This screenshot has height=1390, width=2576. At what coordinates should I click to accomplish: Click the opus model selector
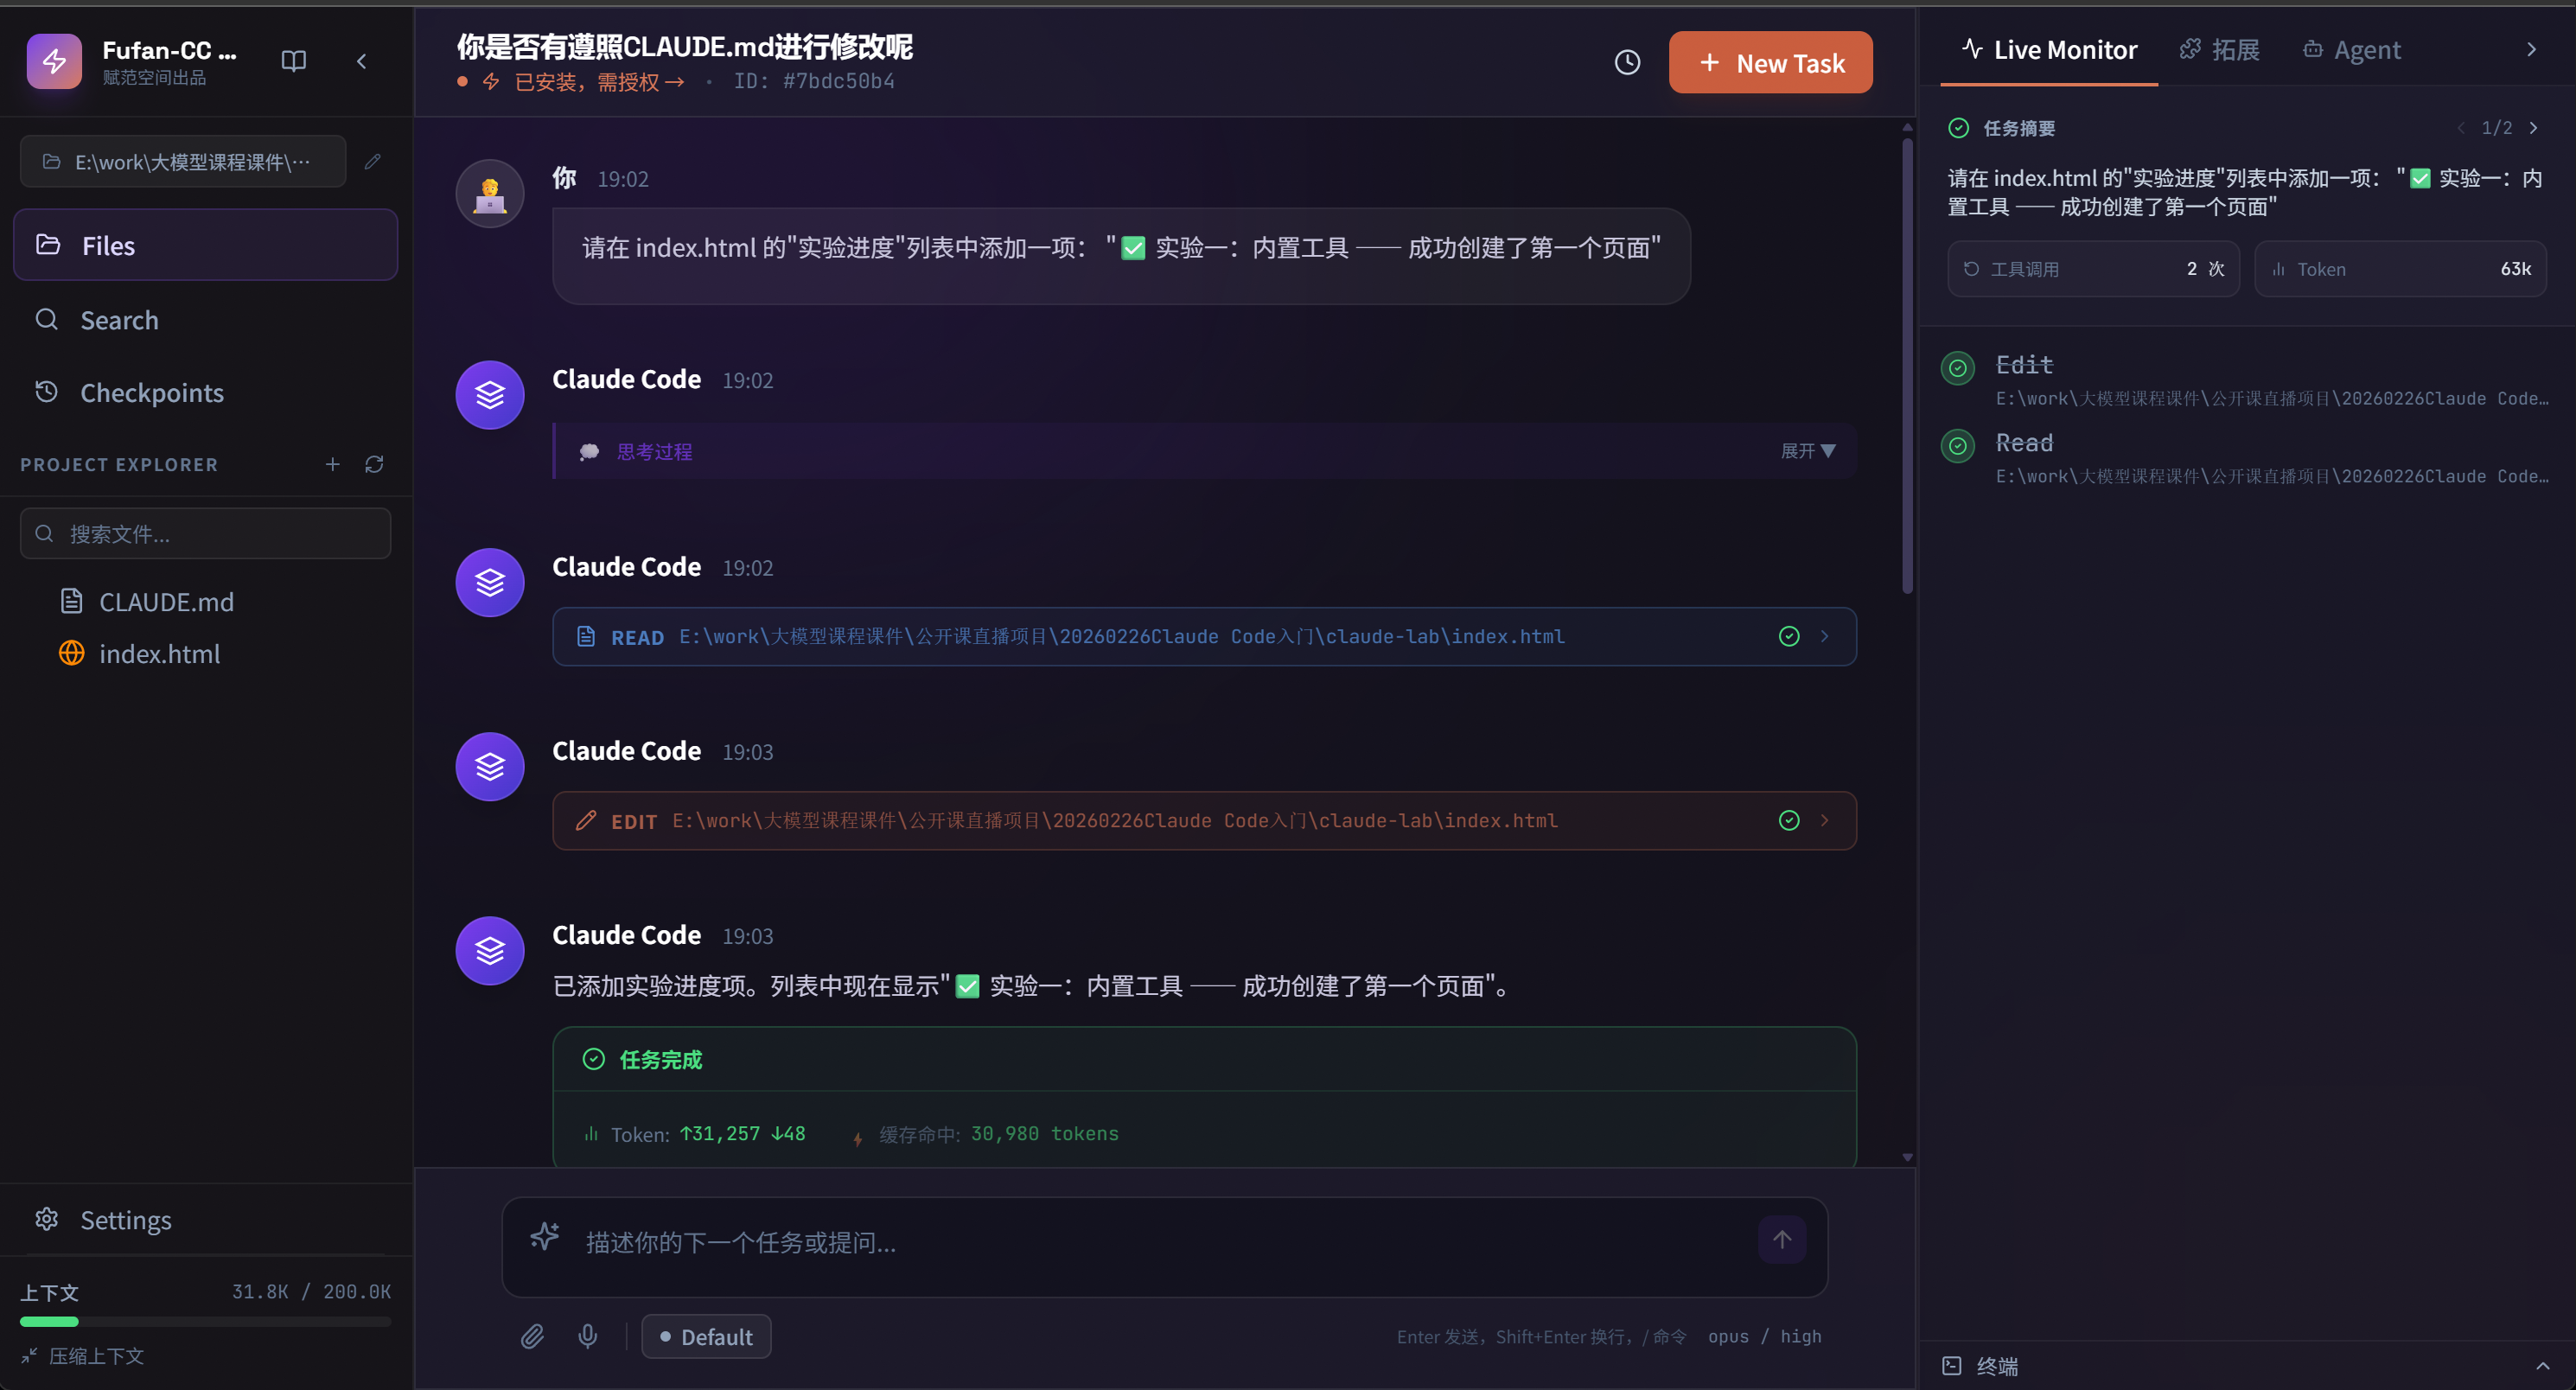[x=1728, y=1336]
